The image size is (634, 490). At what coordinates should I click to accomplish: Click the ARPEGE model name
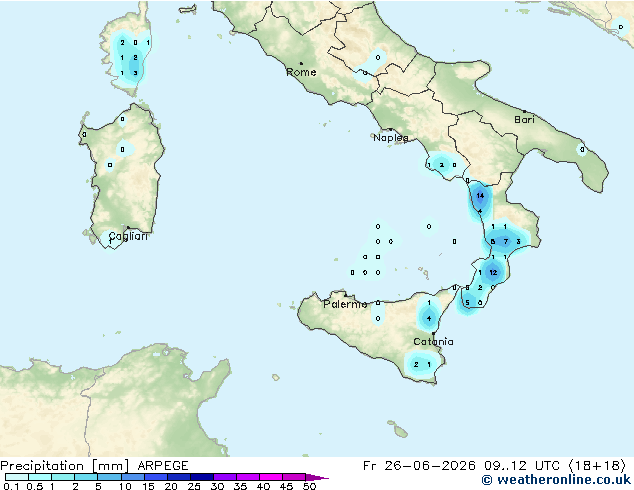point(163,466)
